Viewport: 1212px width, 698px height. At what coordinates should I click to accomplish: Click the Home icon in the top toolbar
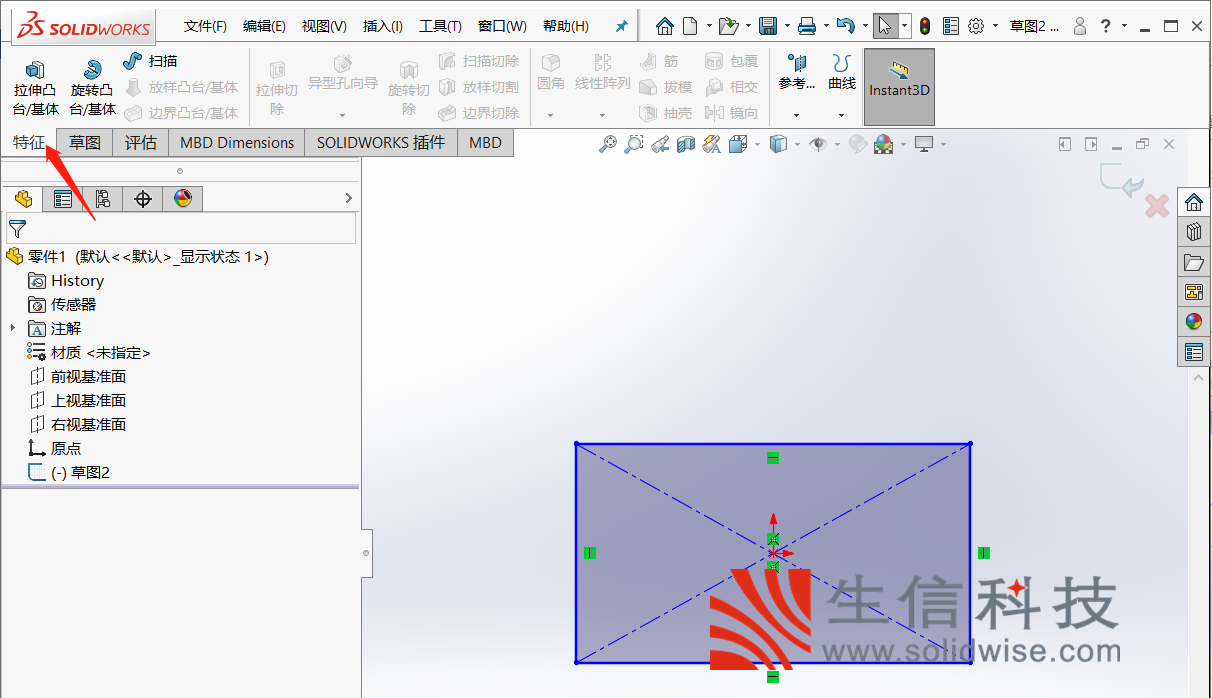(665, 26)
